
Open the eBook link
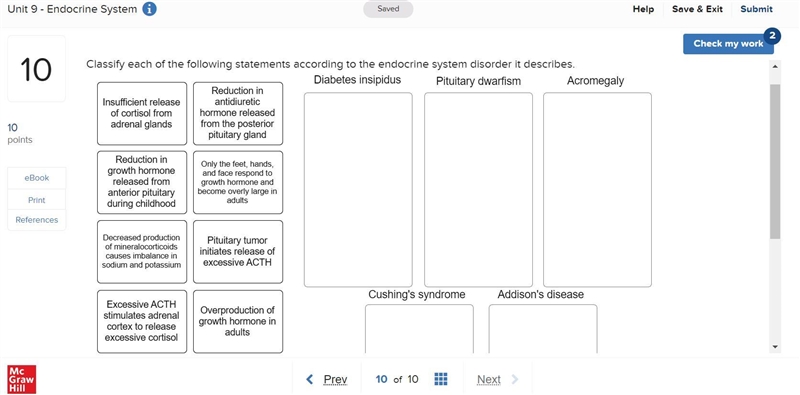(37, 178)
